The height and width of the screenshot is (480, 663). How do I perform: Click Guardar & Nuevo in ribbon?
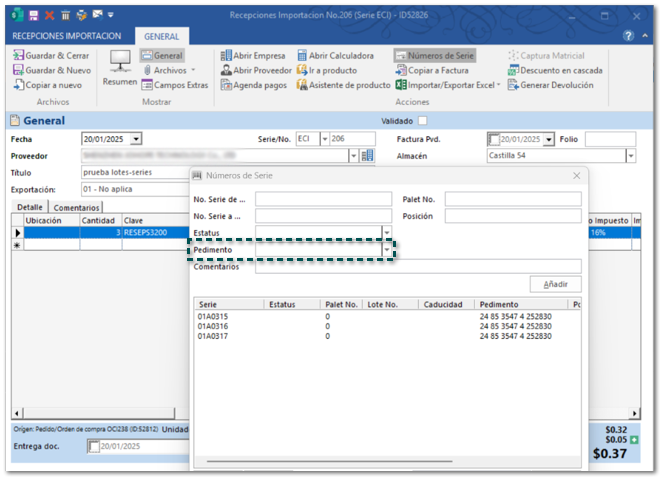point(52,71)
